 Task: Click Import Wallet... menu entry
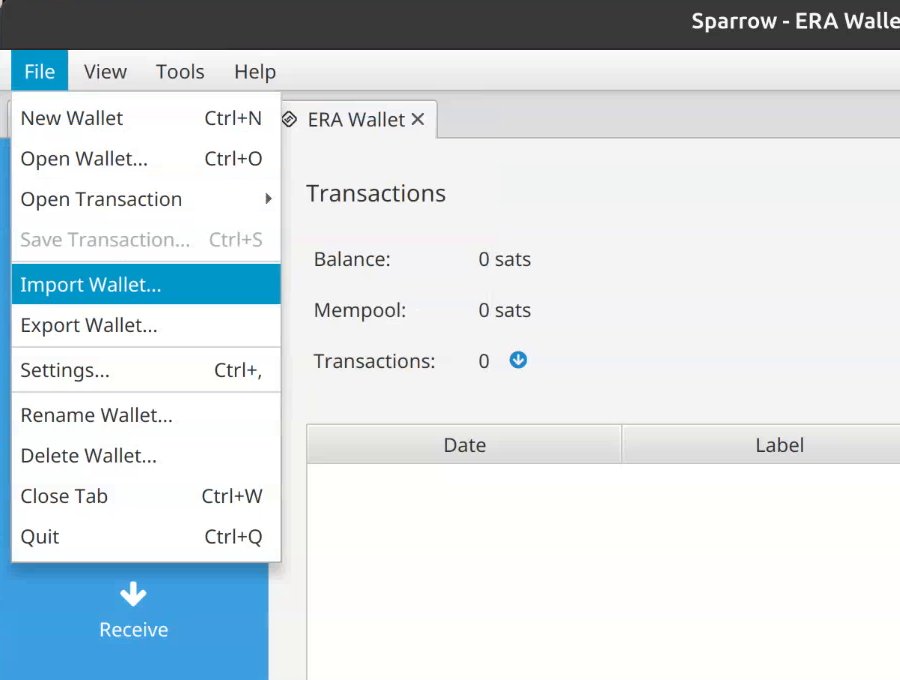tap(146, 284)
